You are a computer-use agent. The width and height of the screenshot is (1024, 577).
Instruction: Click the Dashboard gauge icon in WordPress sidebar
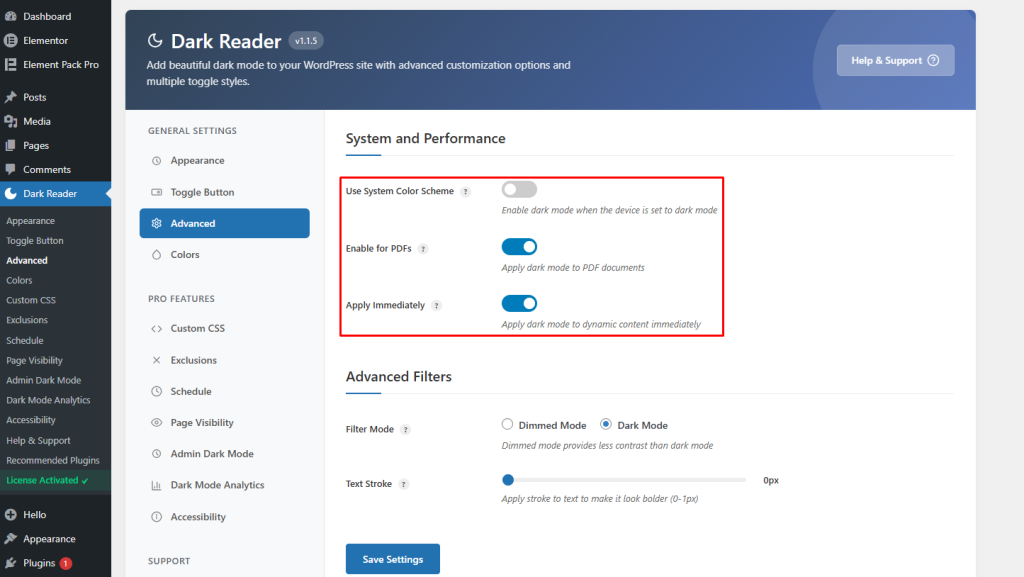pos(10,16)
